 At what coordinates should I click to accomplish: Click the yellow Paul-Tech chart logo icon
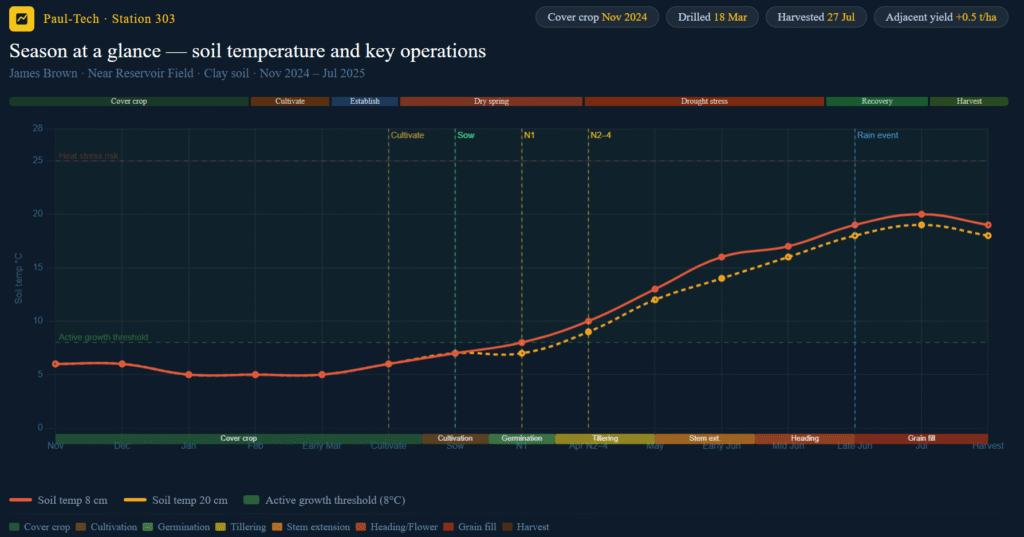point(22,18)
